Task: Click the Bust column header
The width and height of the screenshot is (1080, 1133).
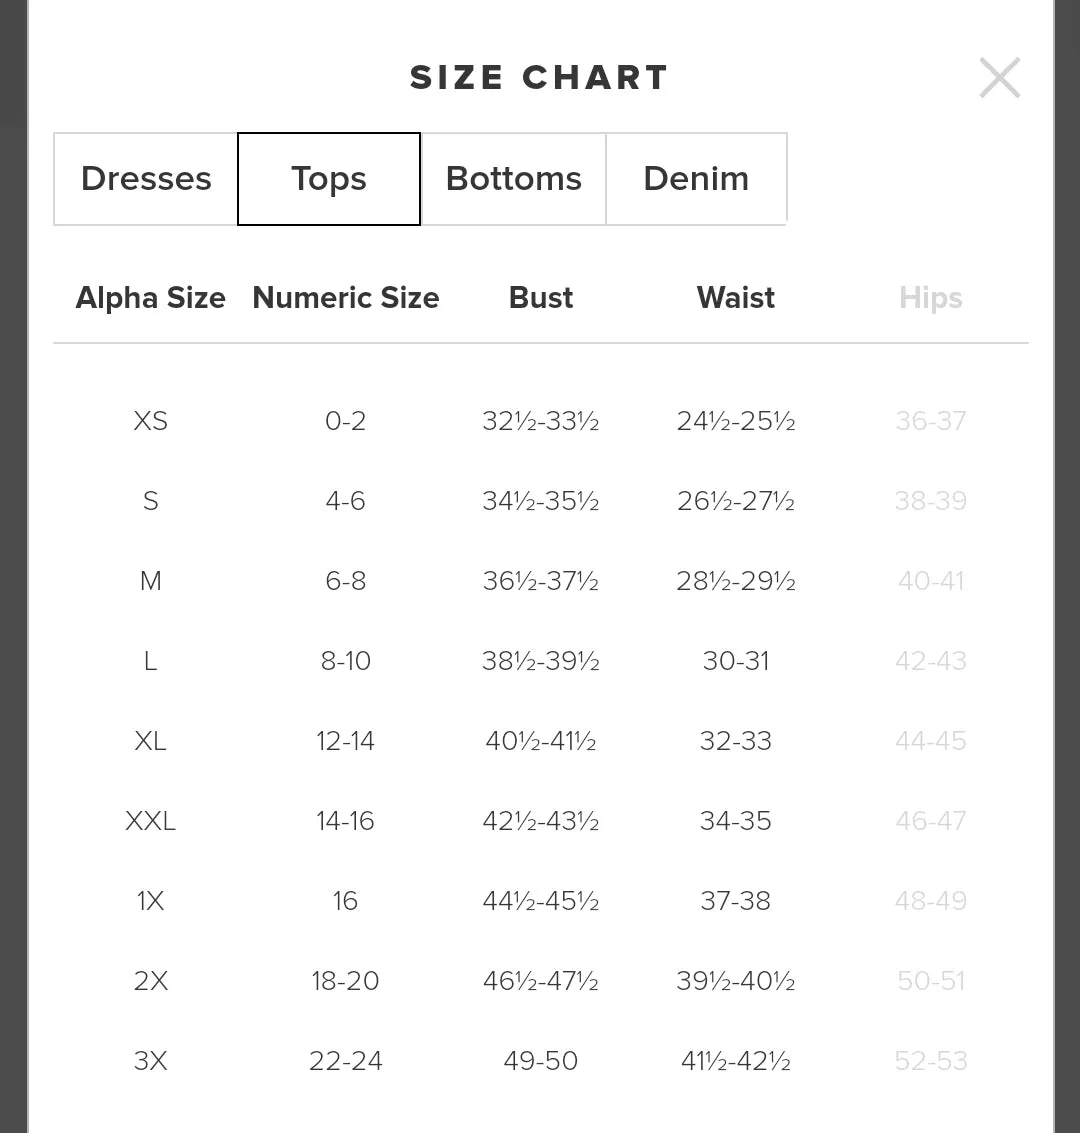Action: pyautogui.click(x=540, y=298)
